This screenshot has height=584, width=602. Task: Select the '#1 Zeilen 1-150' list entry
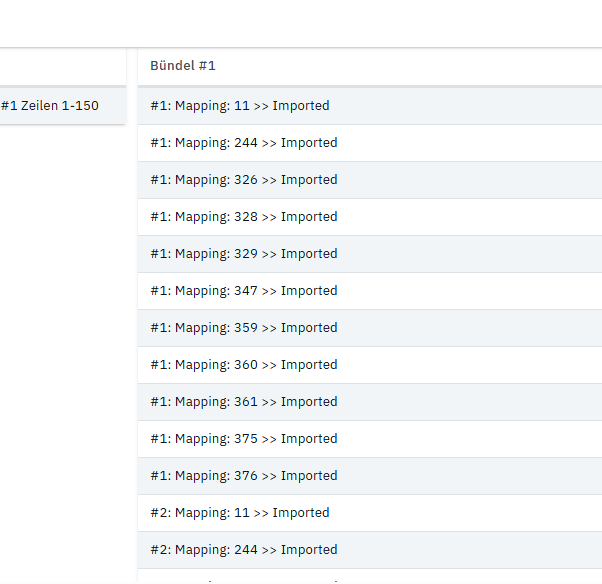50,105
